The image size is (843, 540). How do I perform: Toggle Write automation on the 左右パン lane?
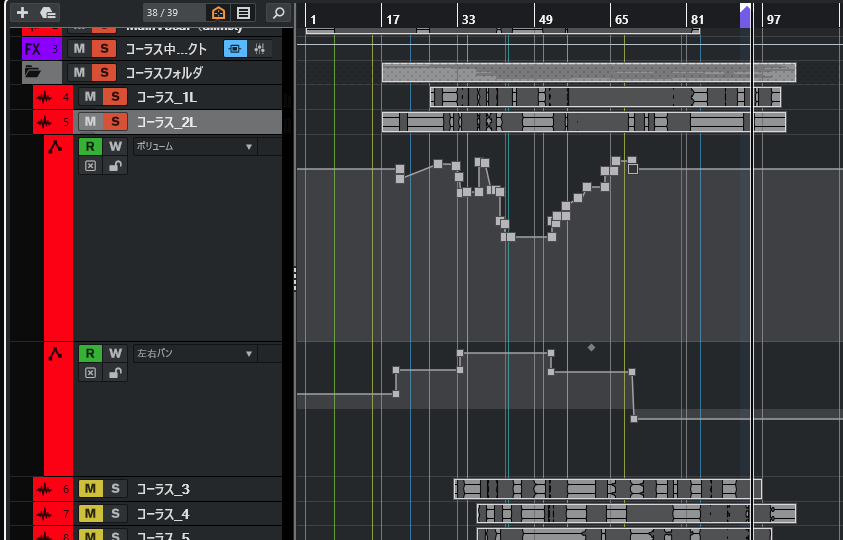tap(115, 353)
